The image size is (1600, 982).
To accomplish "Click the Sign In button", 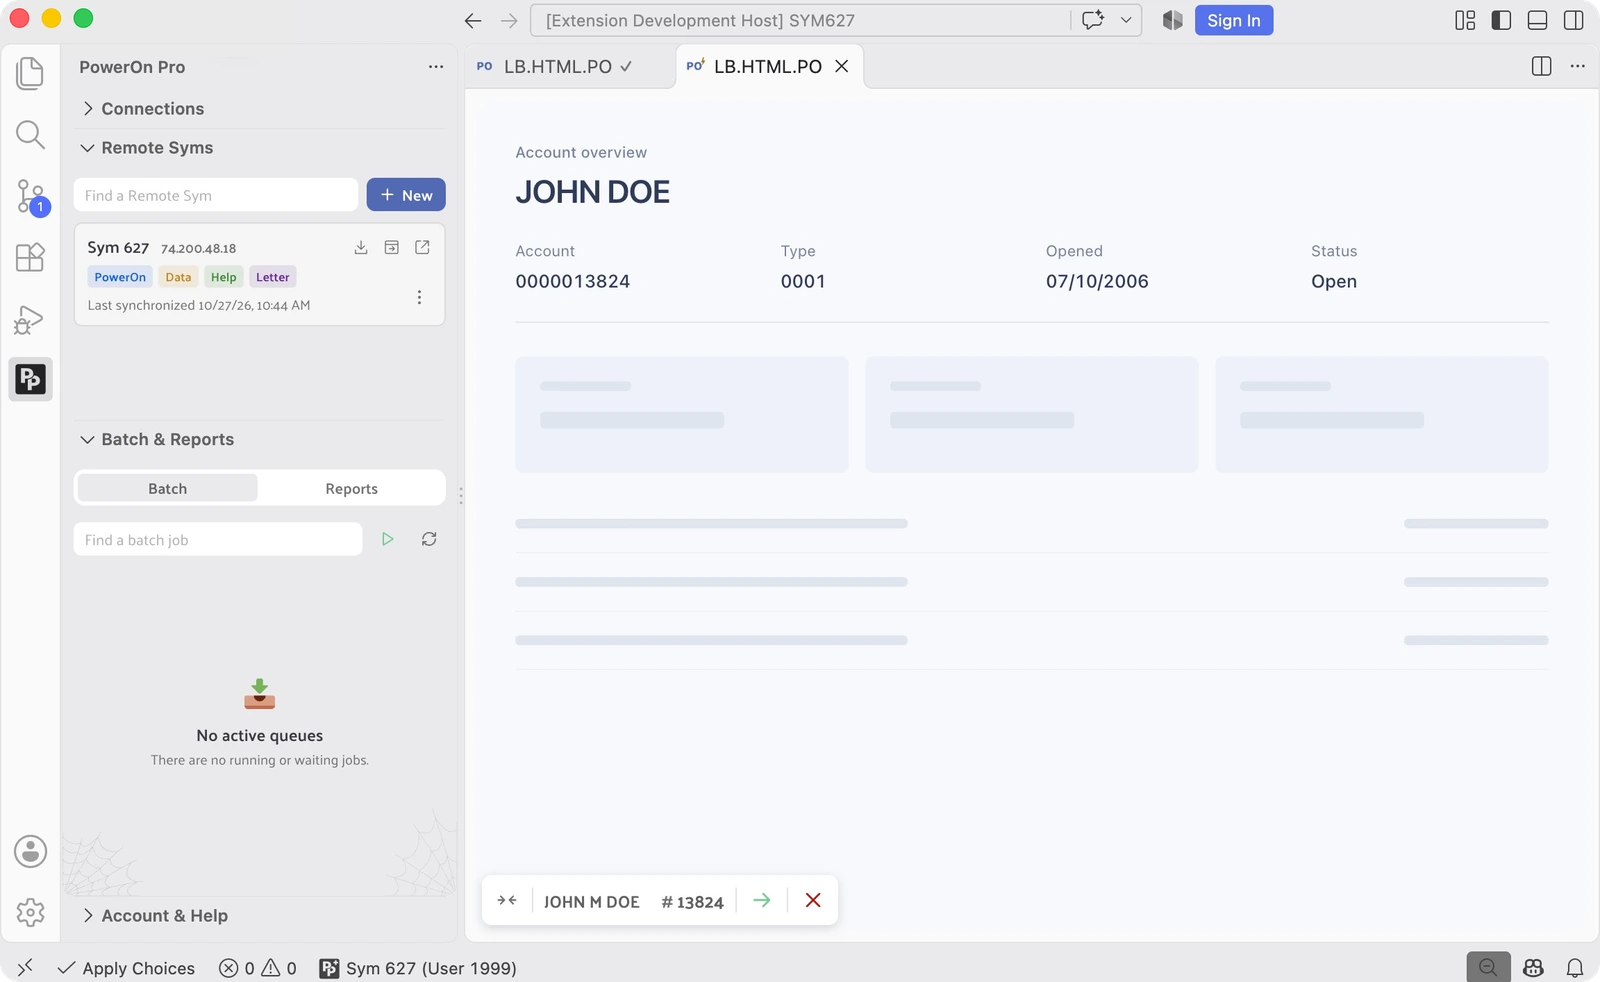I will pos(1234,20).
